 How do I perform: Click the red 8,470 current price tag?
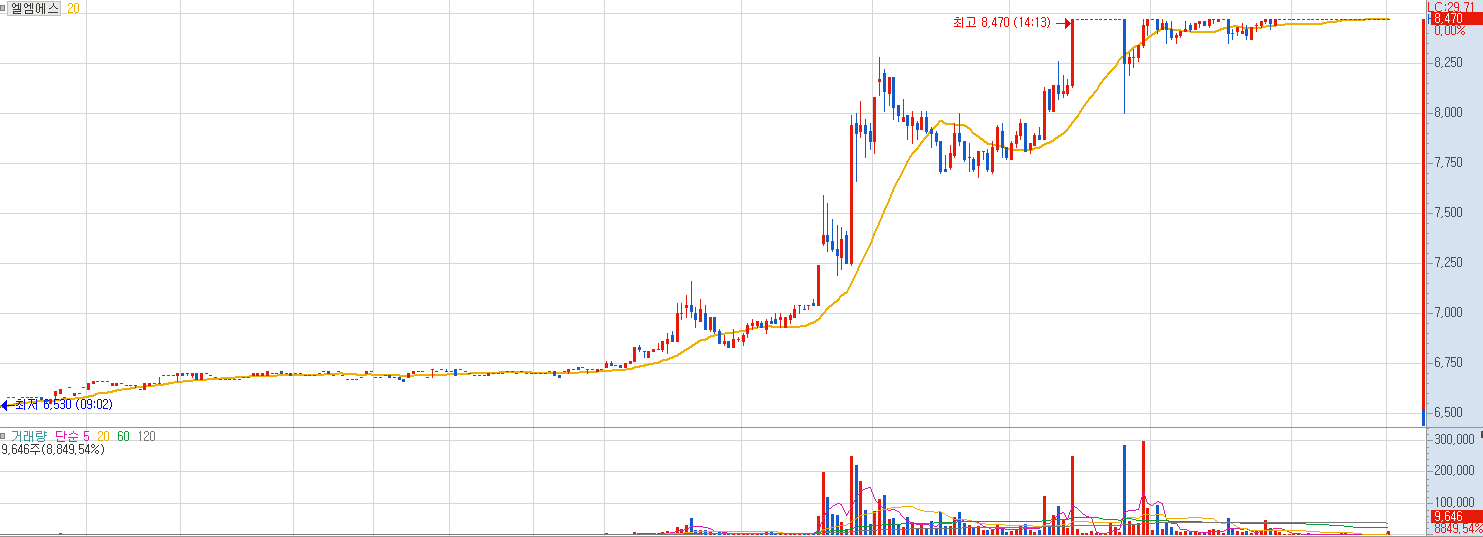tap(1455, 18)
